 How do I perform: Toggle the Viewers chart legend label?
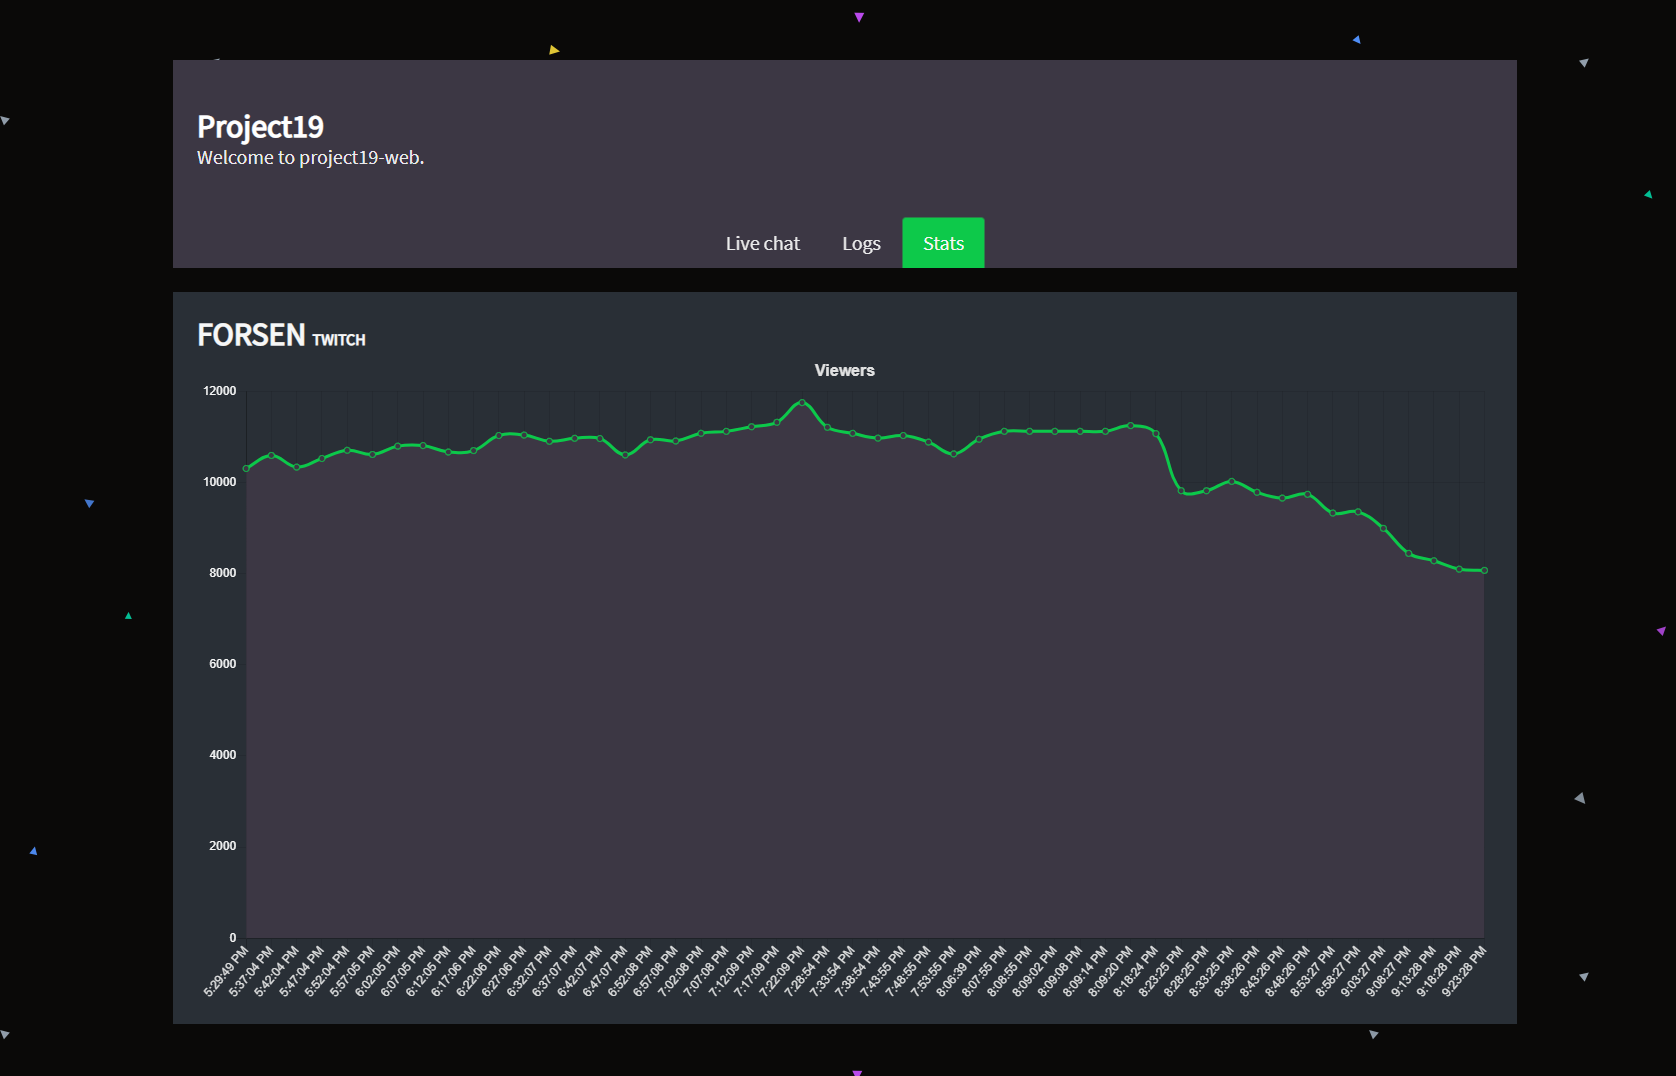pyautogui.click(x=844, y=370)
